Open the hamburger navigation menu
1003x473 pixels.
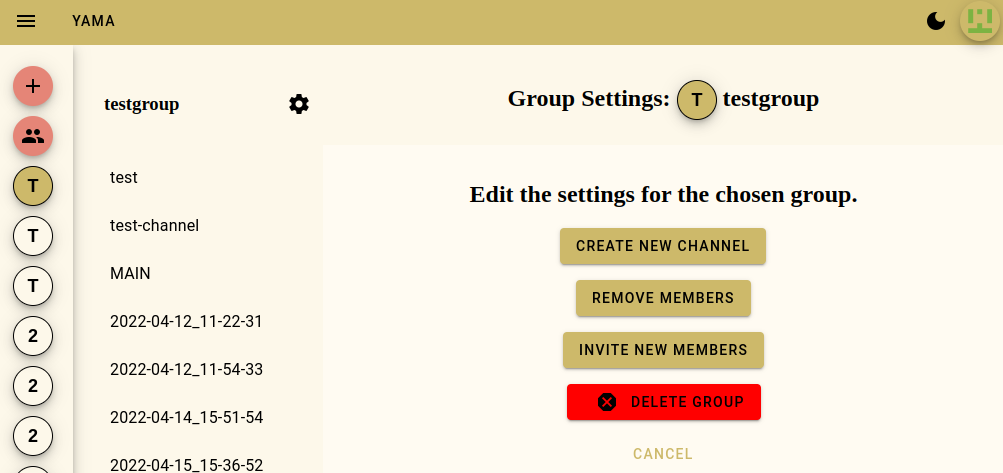pyautogui.click(x=26, y=21)
